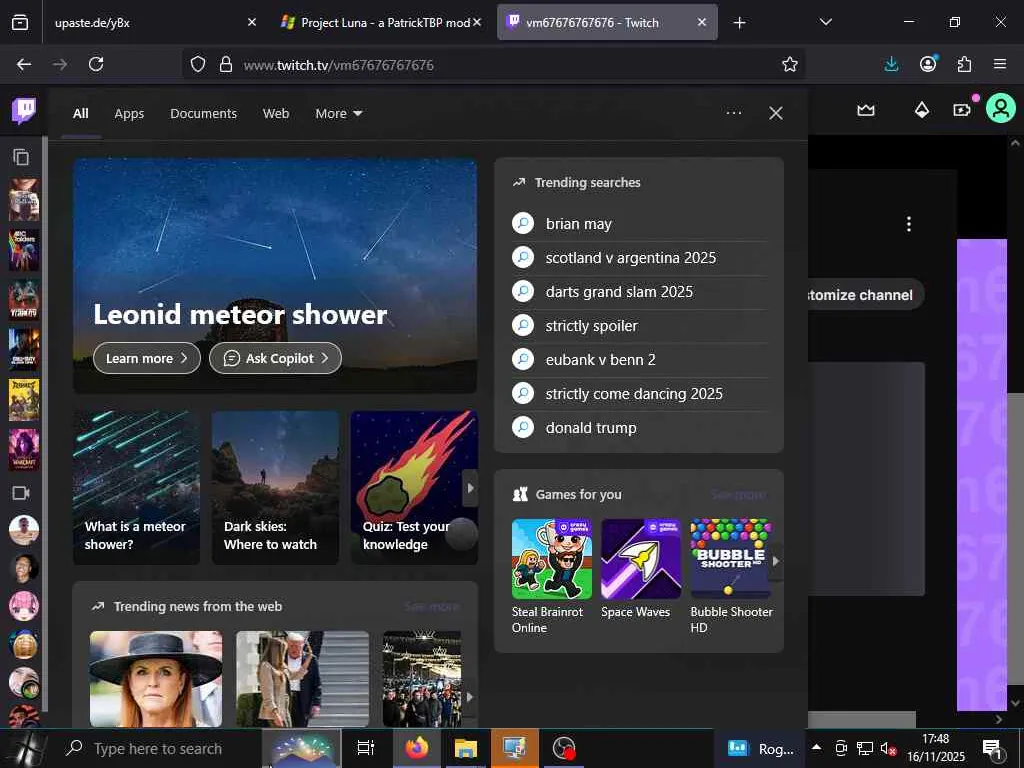Open news photo of woman in black hat
Image resolution: width=1024 pixels, height=768 pixels.
click(155, 679)
